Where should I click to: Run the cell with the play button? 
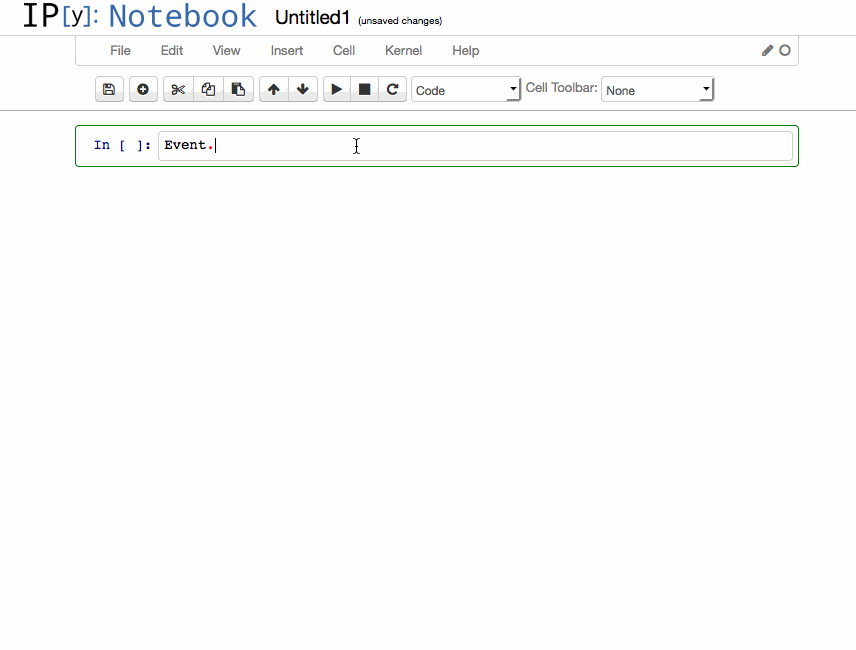pyautogui.click(x=336, y=89)
